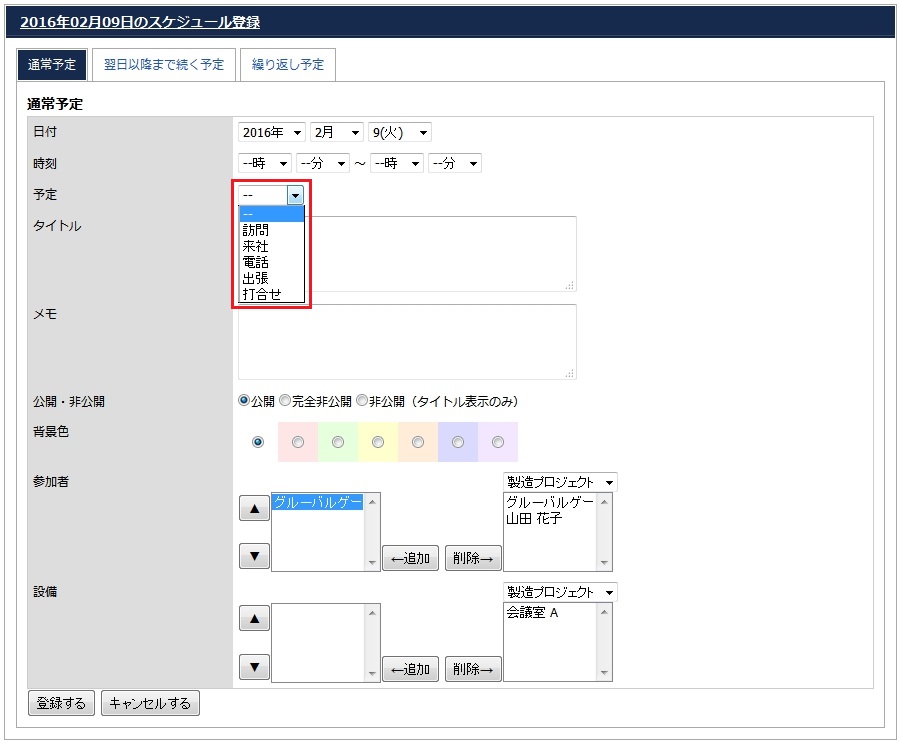
Task: Choose the pink background color option
Action: 298,442
